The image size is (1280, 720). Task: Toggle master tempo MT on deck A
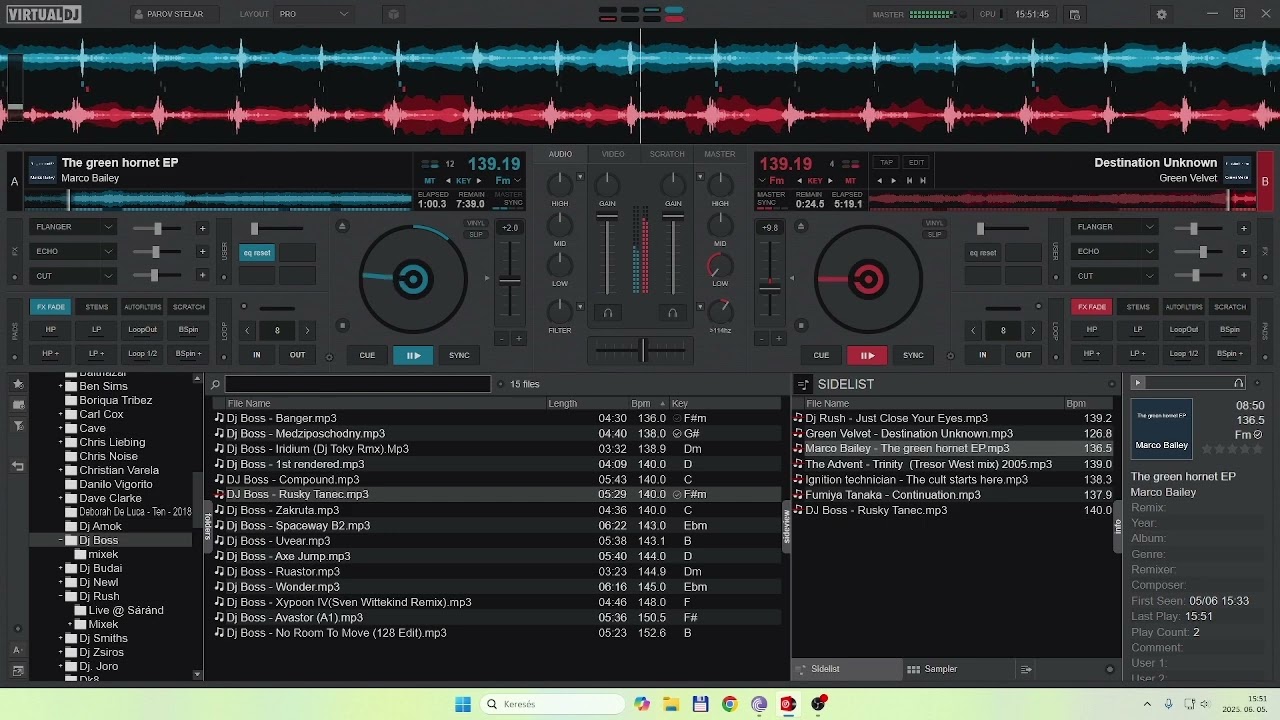pyautogui.click(x=428, y=181)
